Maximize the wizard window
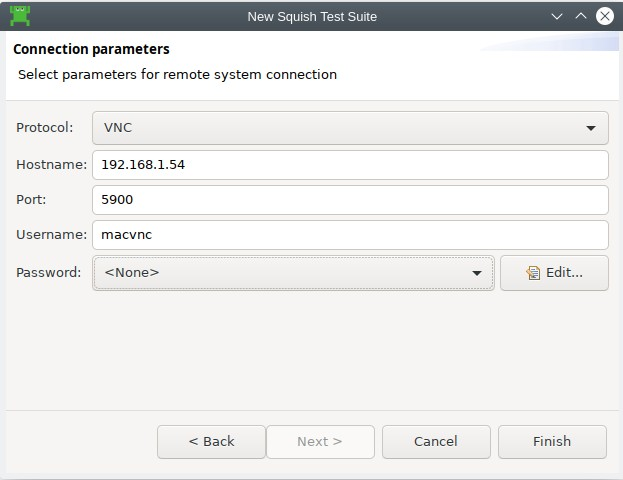This screenshot has width=623, height=480. pos(580,16)
